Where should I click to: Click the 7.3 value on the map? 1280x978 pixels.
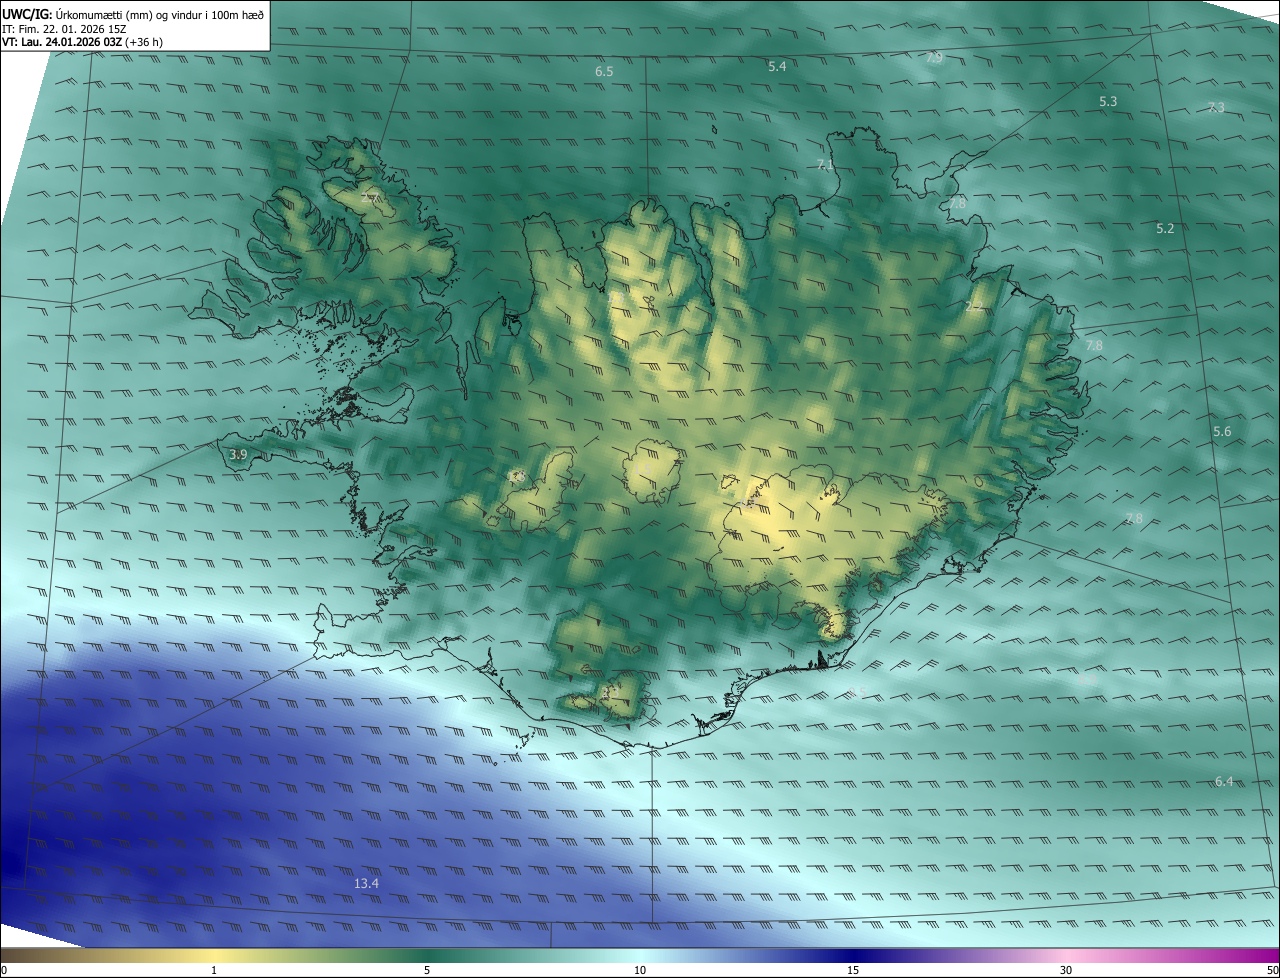(x=1216, y=107)
